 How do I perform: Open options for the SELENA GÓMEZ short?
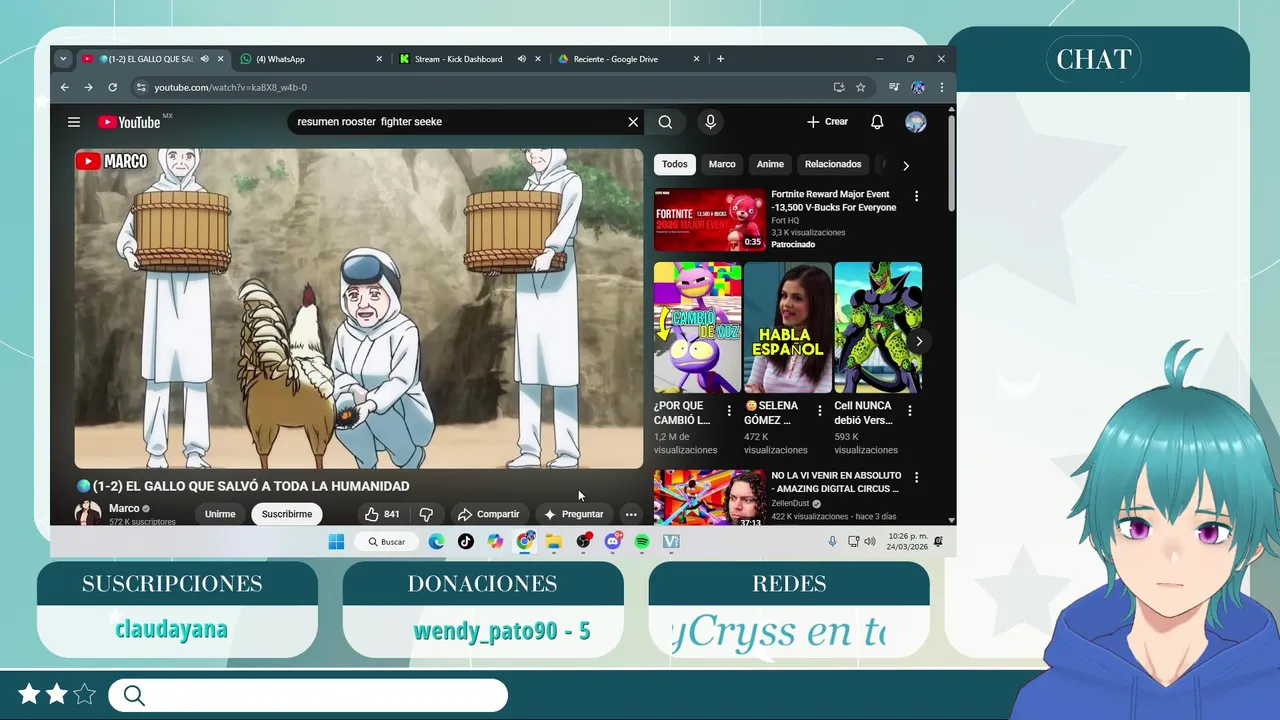tap(820, 411)
